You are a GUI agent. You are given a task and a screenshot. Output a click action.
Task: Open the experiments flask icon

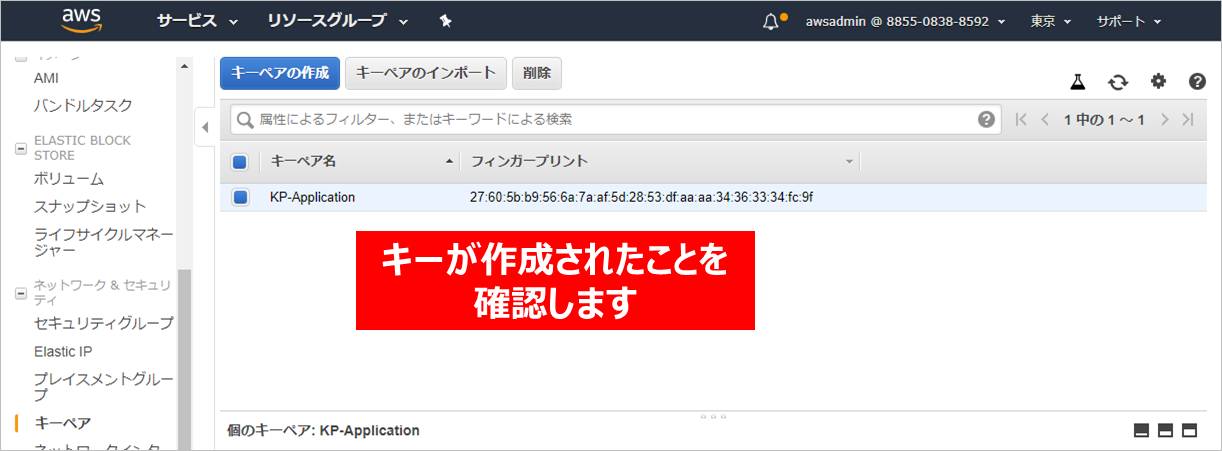[x=1078, y=82]
